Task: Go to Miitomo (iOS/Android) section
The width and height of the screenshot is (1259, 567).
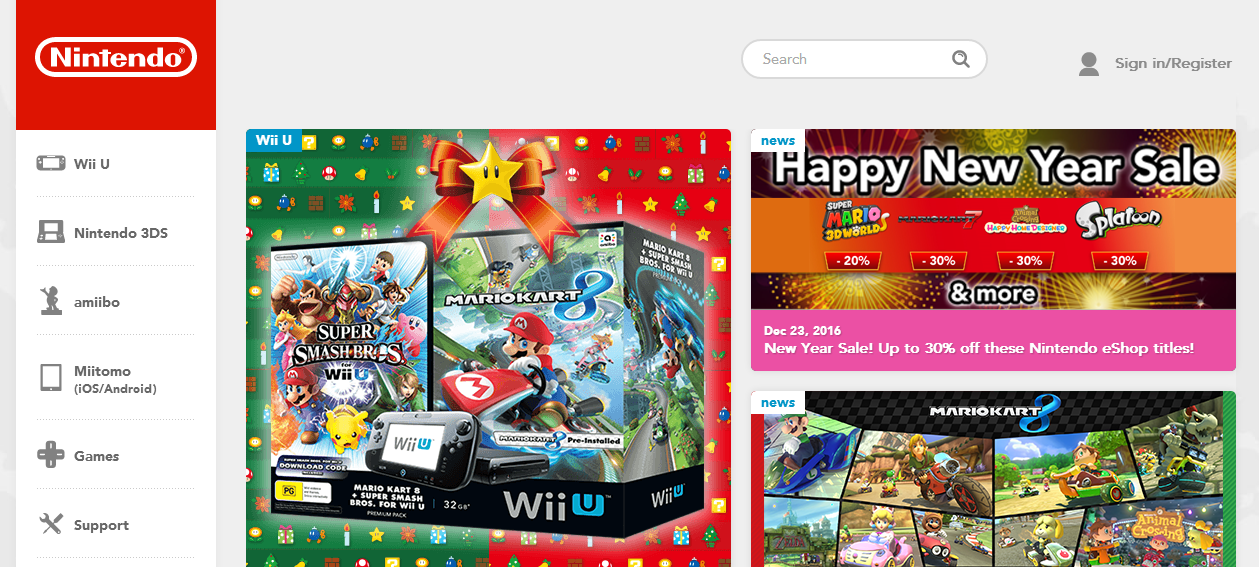Action: click(x=115, y=379)
